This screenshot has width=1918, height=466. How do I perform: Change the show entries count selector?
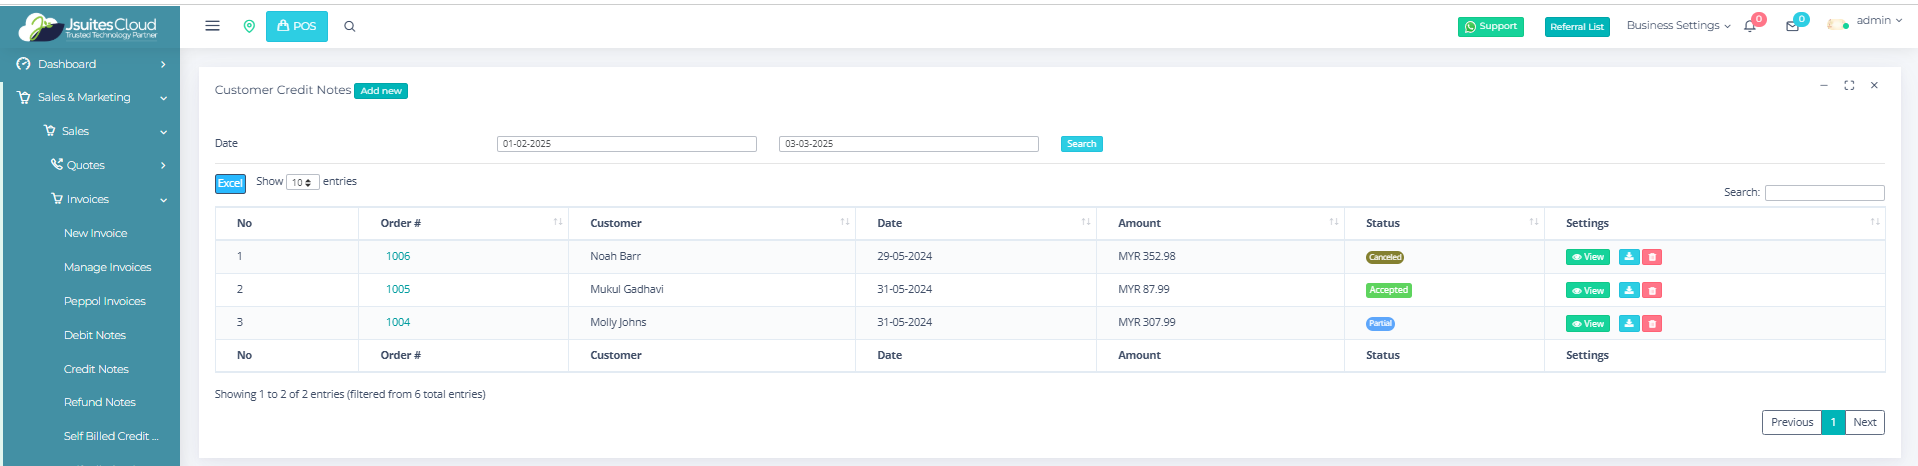pyautogui.click(x=302, y=182)
